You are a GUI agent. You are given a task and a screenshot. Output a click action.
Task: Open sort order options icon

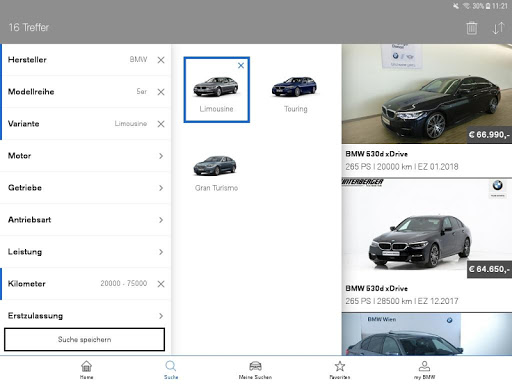coord(498,28)
